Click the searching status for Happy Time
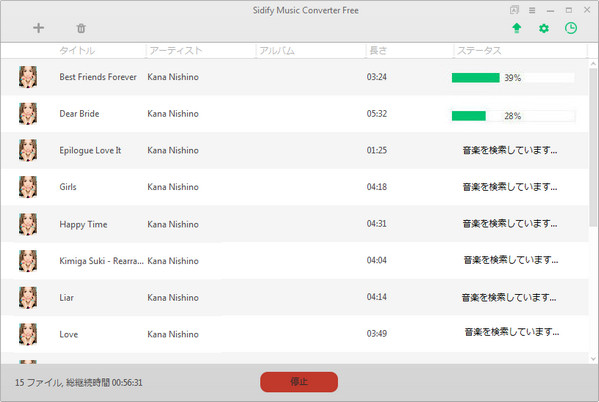Screen dimensions: 599x402 pyautogui.click(x=510, y=224)
